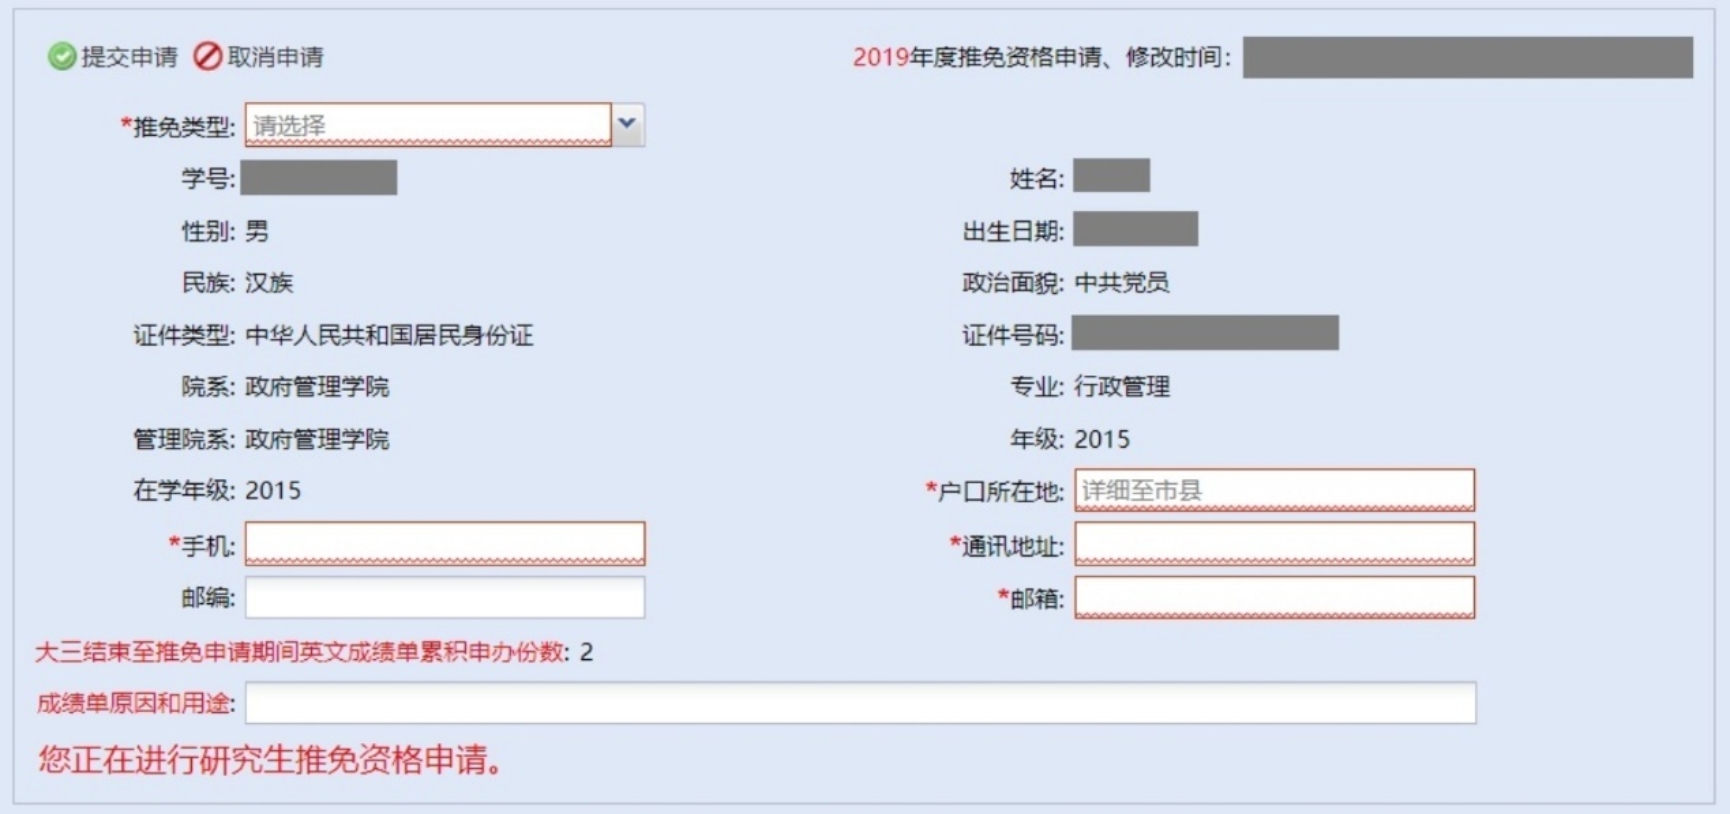Image resolution: width=1730 pixels, height=814 pixels.
Task: Focus the 户口所在地 input field
Action: click(1273, 490)
